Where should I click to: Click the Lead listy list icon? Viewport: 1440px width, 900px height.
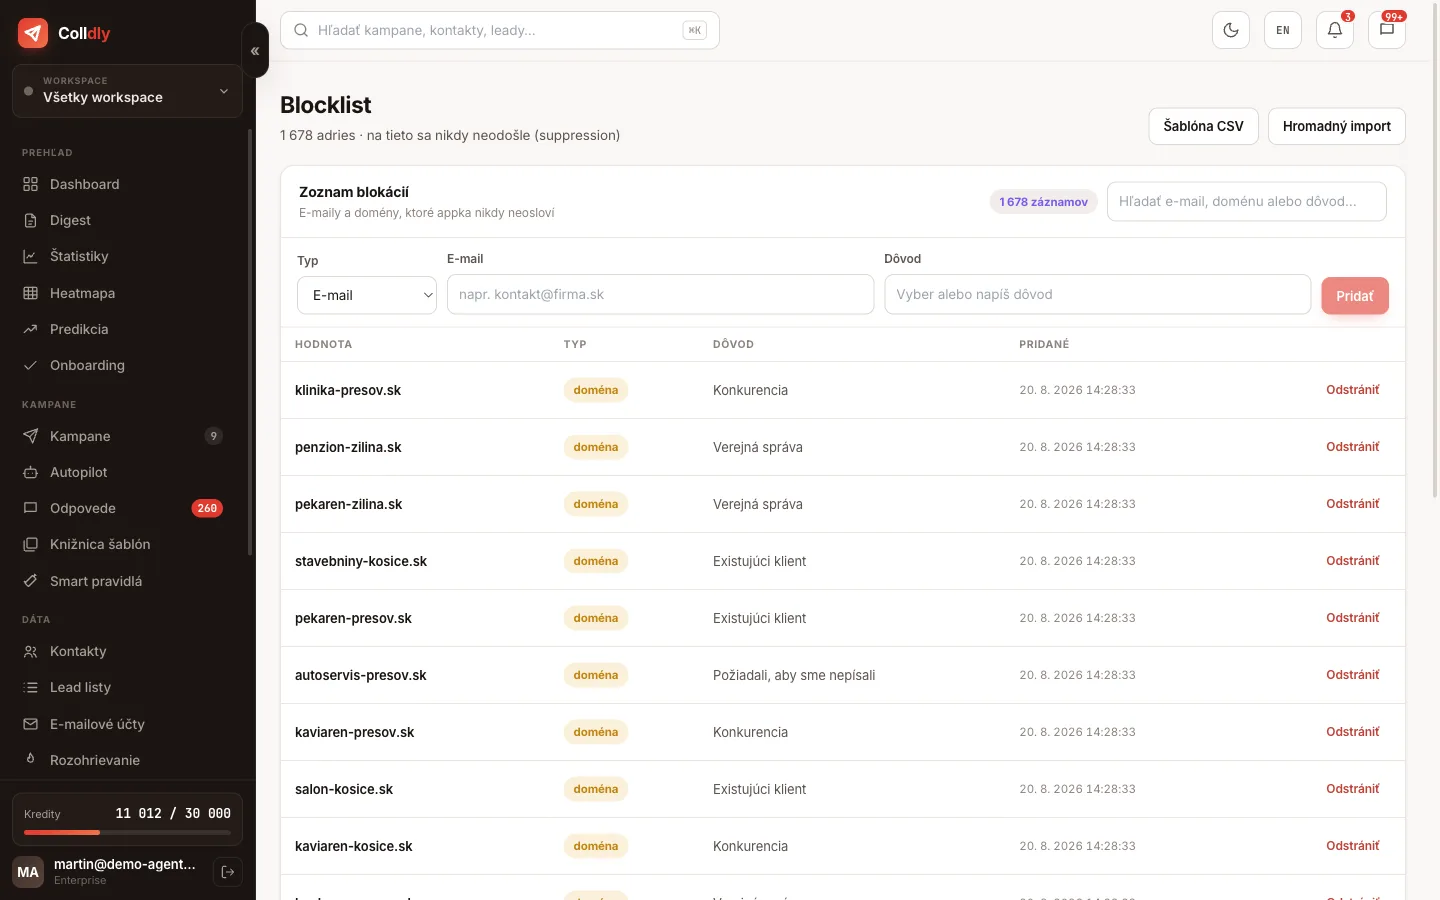point(30,687)
